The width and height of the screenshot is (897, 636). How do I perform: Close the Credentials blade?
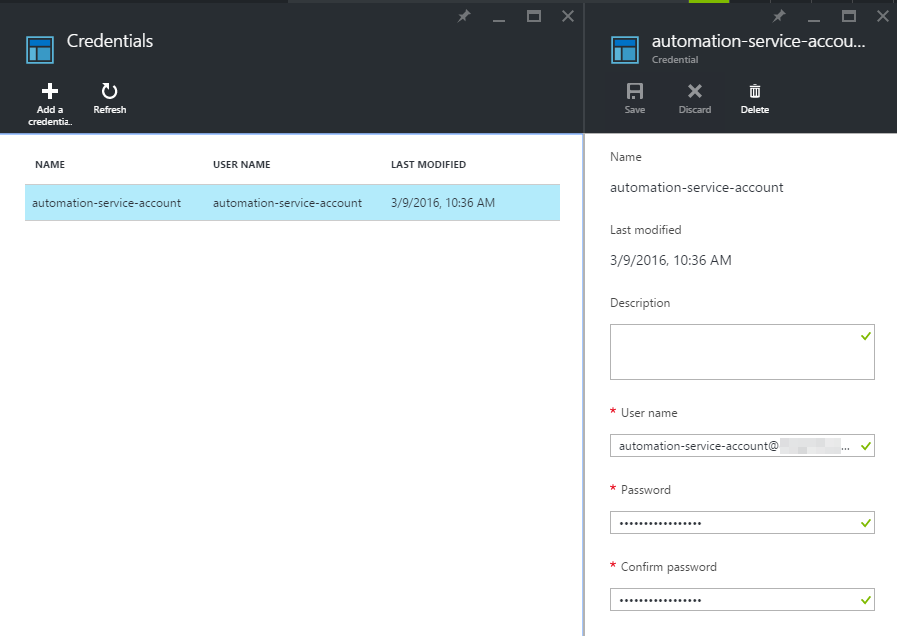pos(567,16)
